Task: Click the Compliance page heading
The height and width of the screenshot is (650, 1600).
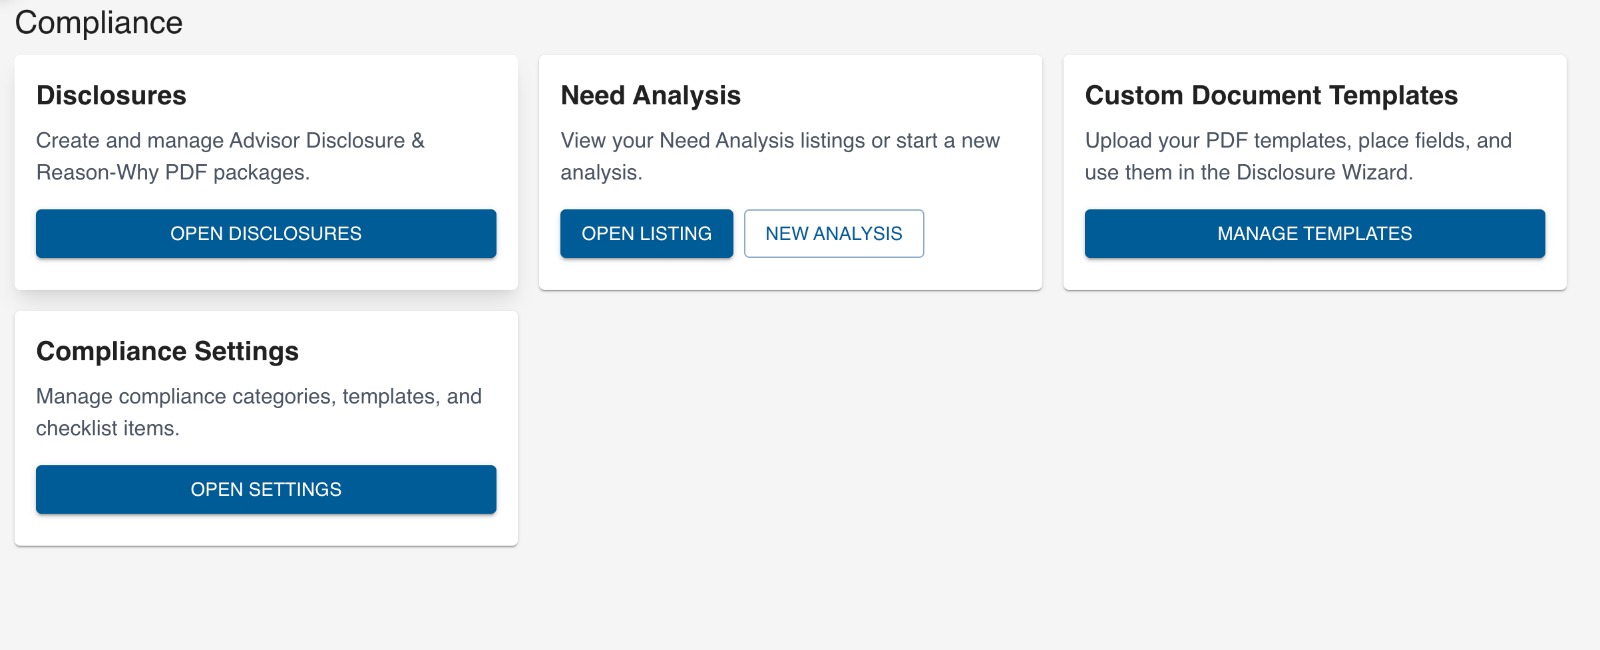Action: click(x=97, y=21)
